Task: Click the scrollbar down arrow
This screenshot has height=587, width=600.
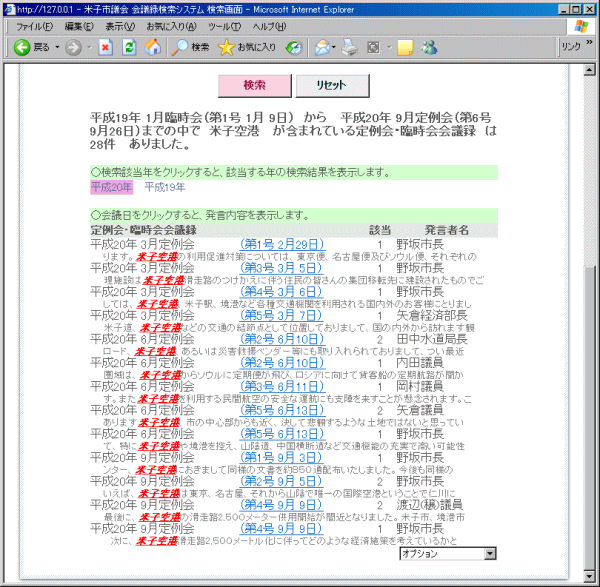Action: click(589, 576)
